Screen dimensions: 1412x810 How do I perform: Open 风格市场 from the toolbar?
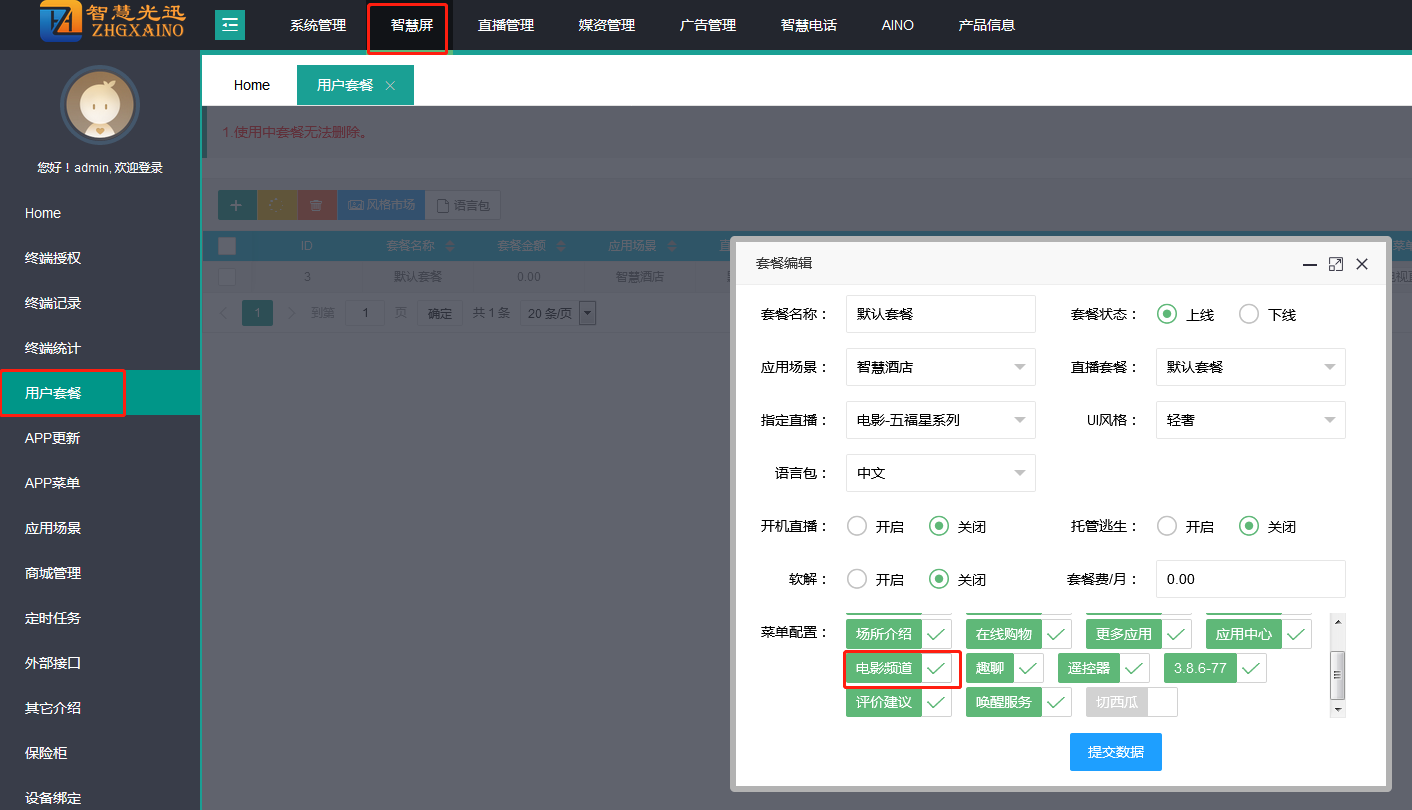point(381,205)
